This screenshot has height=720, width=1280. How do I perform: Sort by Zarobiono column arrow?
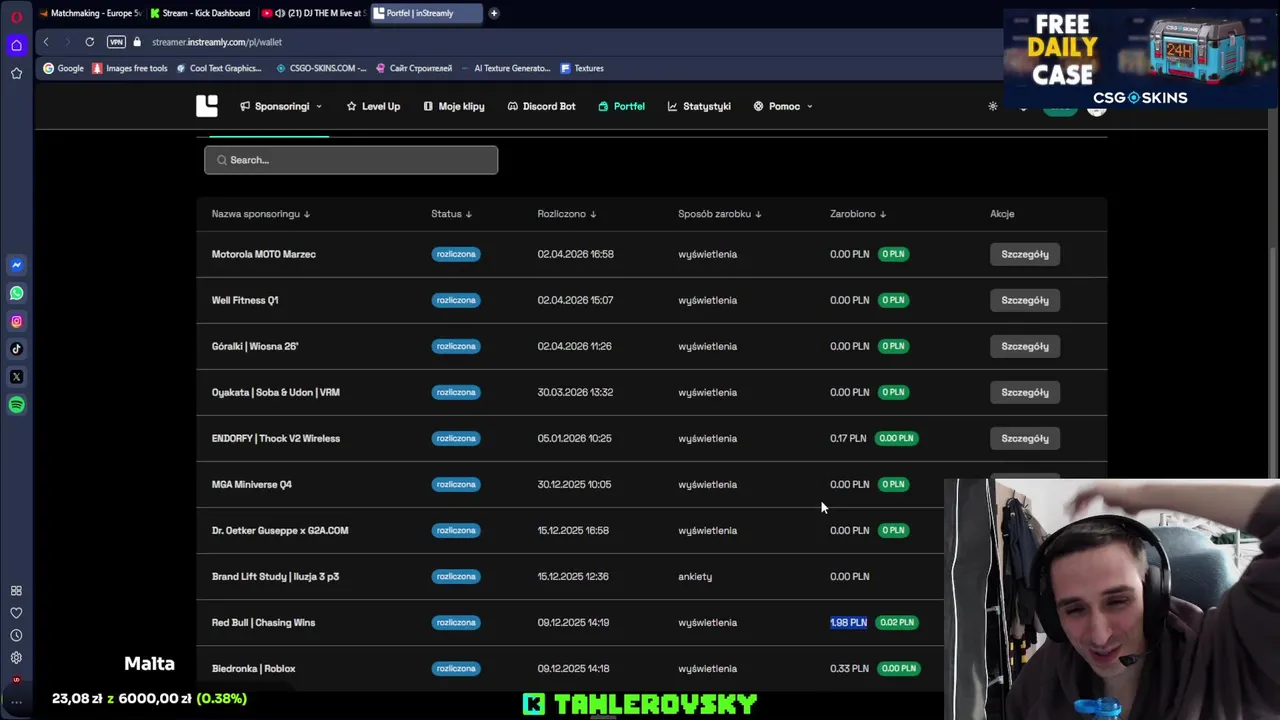coord(883,214)
